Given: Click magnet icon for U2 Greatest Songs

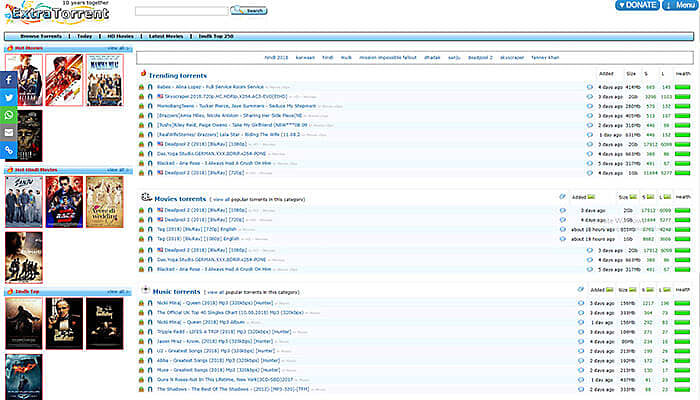Looking at the screenshot, I should (150, 351).
